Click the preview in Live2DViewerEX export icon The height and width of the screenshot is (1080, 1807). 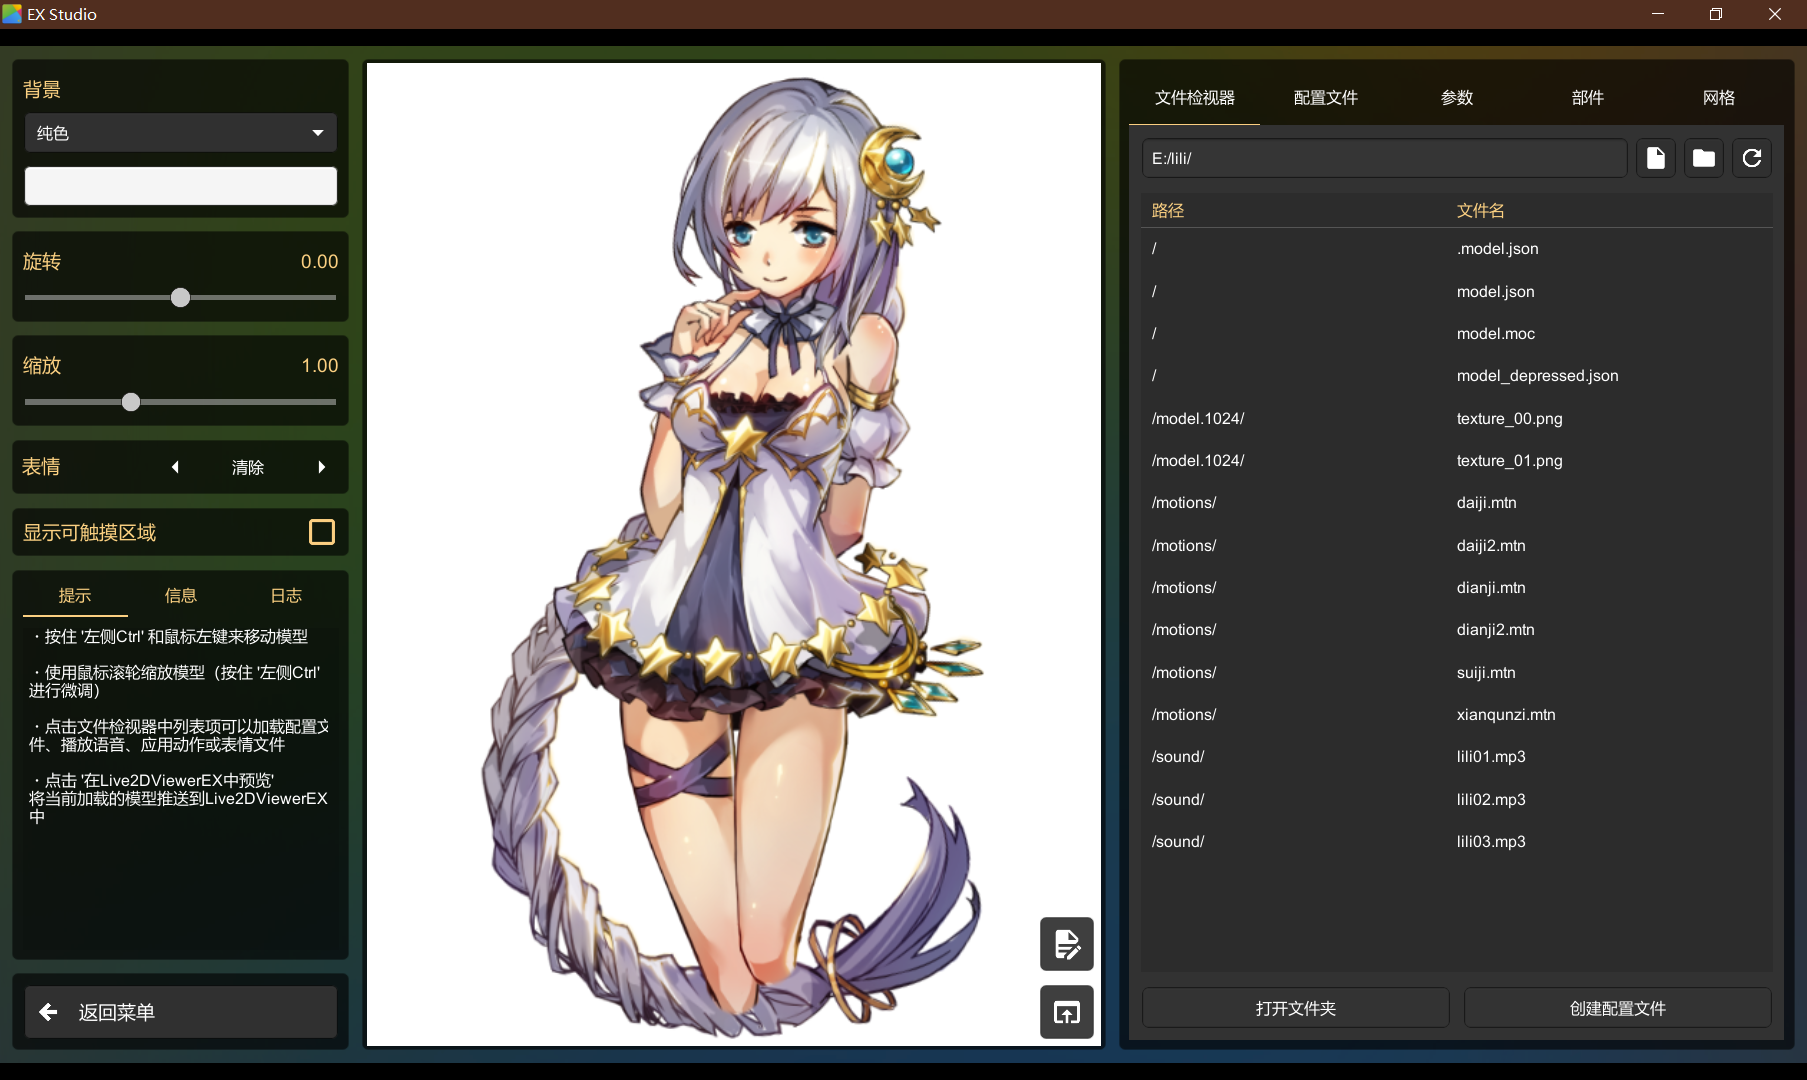tap(1067, 1012)
